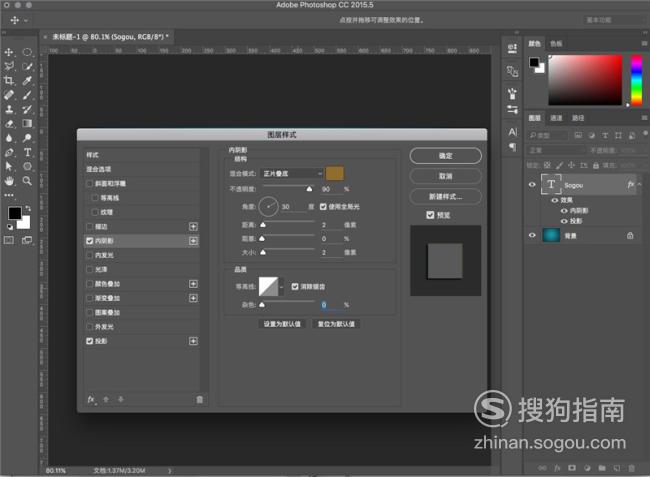The width and height of the screenshot is (650, 477).
Task: Select the Clone Stamp tool
Action: click(x=9, y=109)
